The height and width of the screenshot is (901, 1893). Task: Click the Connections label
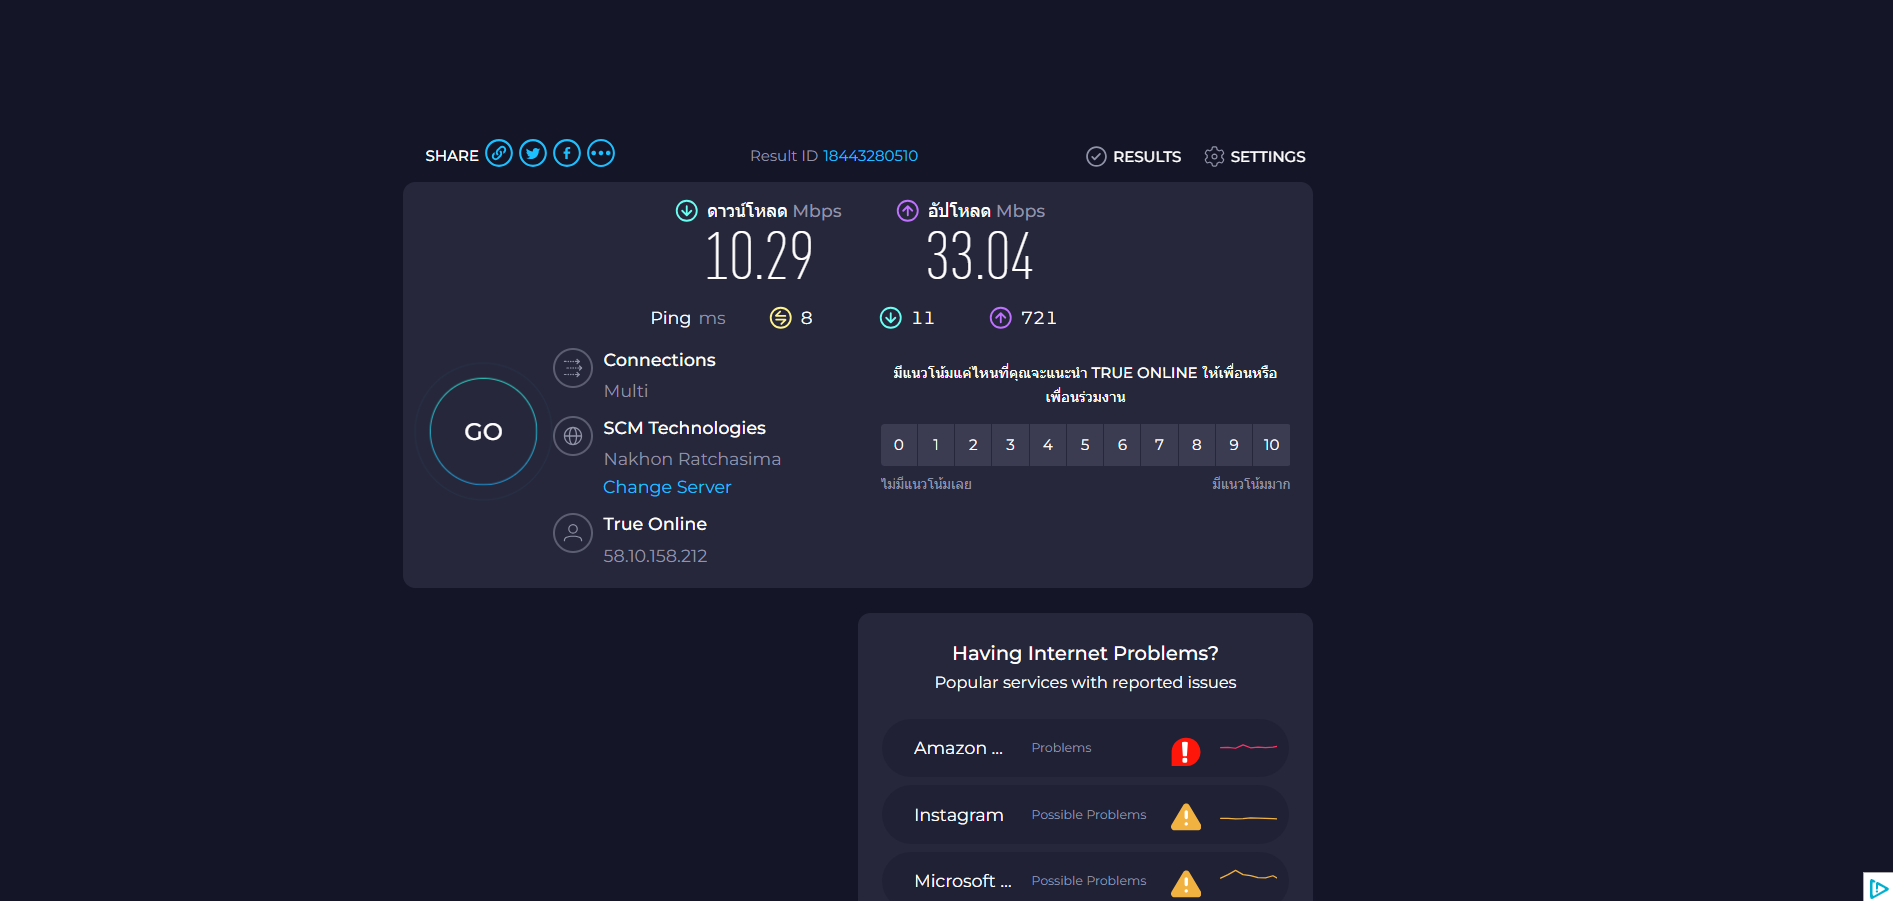(659, 360)
